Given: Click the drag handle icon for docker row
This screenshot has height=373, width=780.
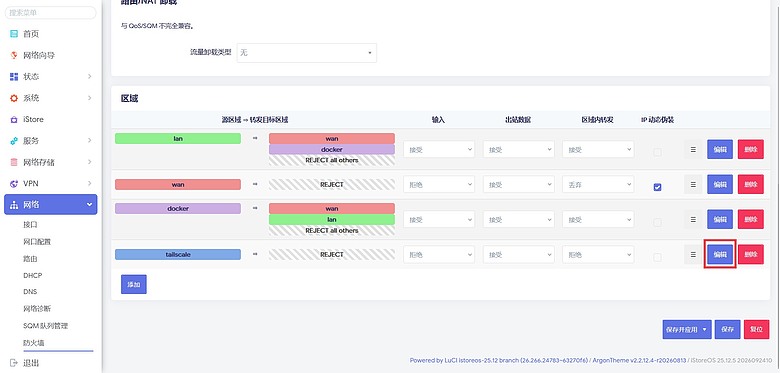Looking at the screenshot, I should pos(693,219).
